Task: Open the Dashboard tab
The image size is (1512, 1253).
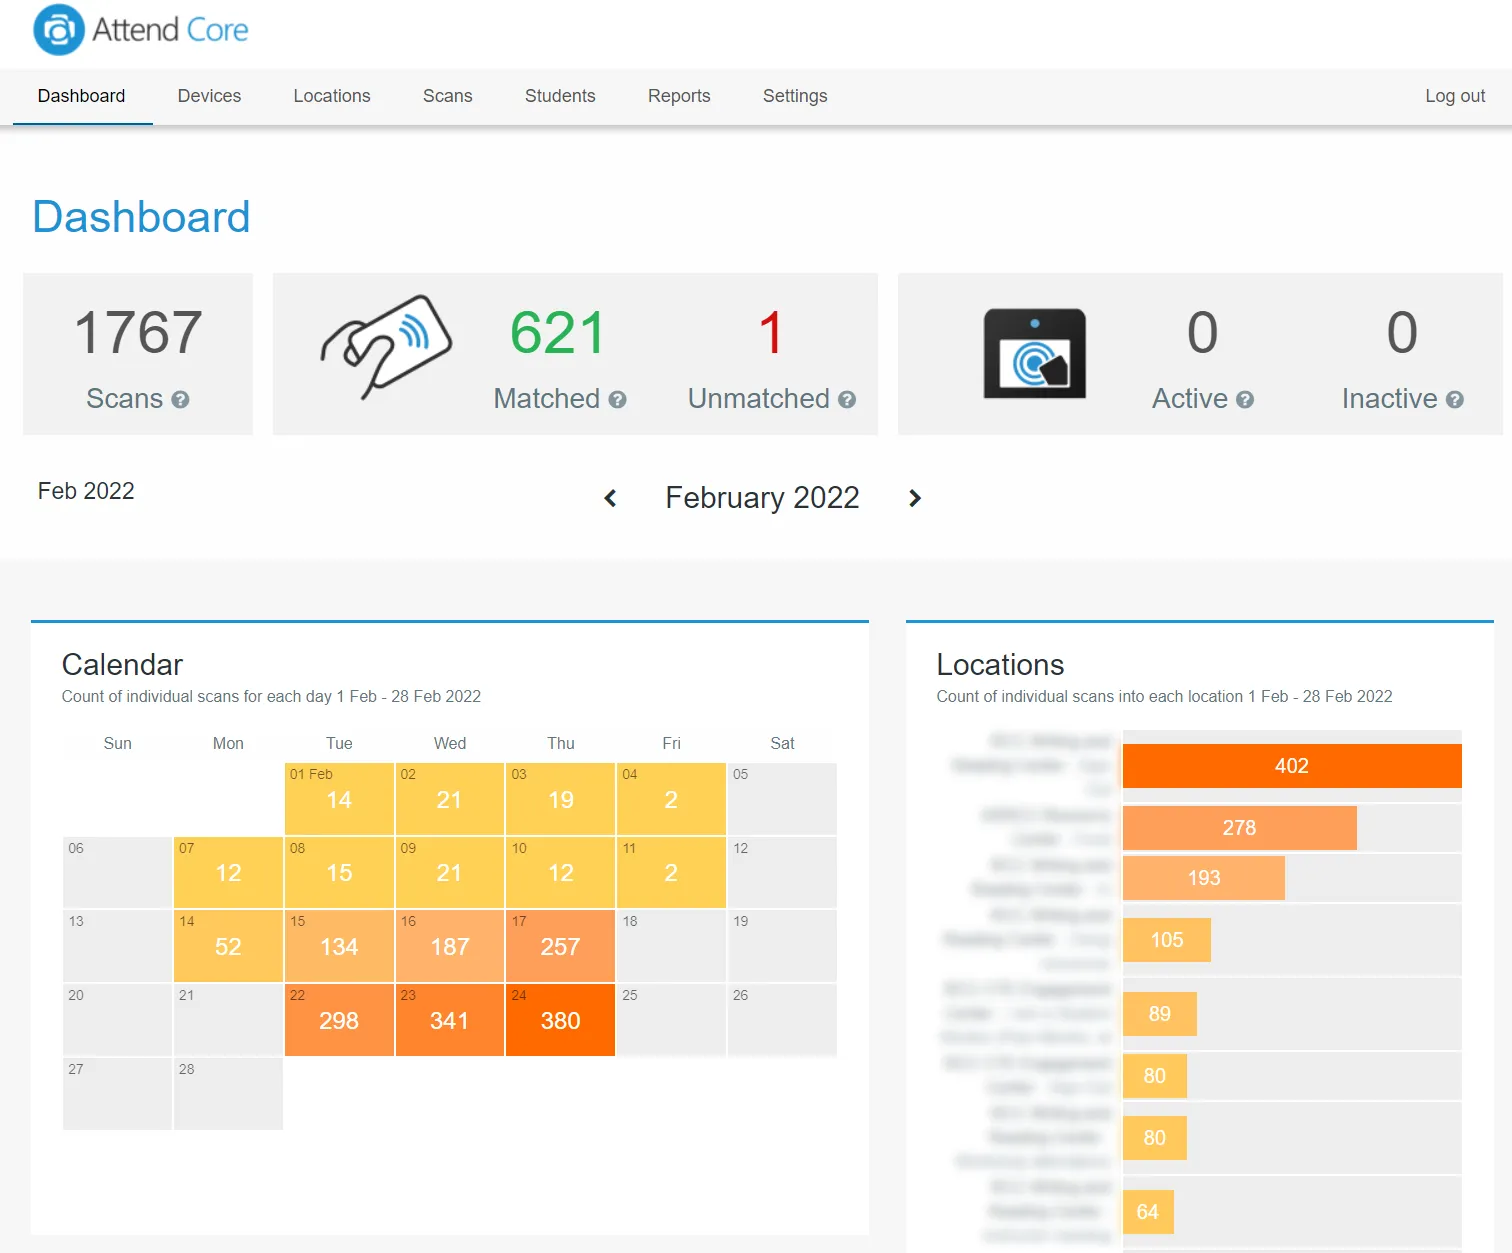Action: [x=82, y=96]
